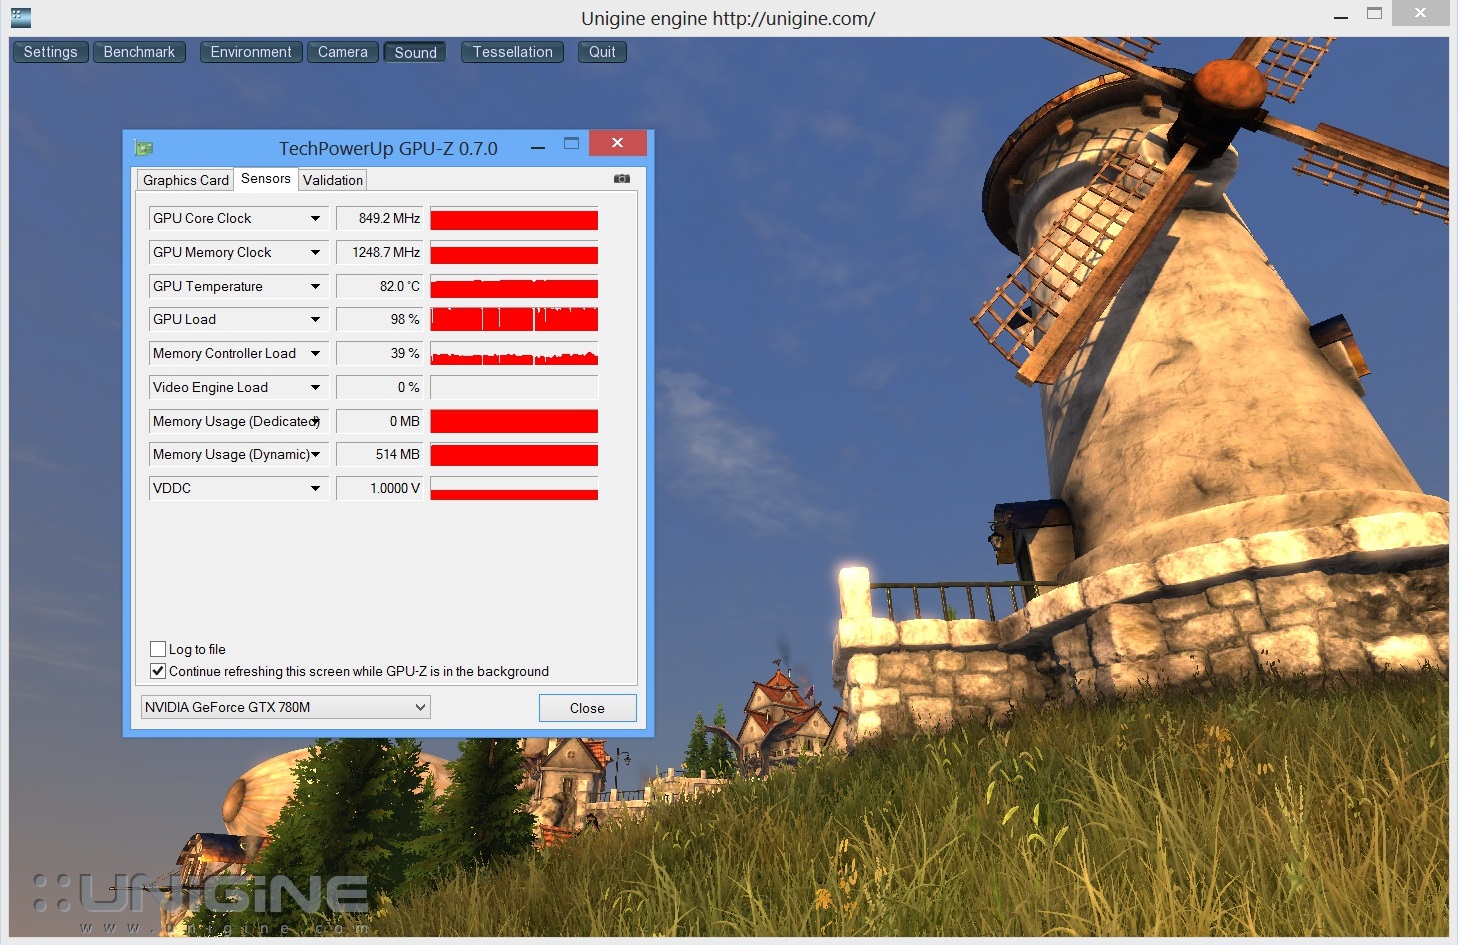This screenshot has height=945, width=1458.
Task: Uncheck Continue refreshing in background option
Action: (x=158, y=671)
